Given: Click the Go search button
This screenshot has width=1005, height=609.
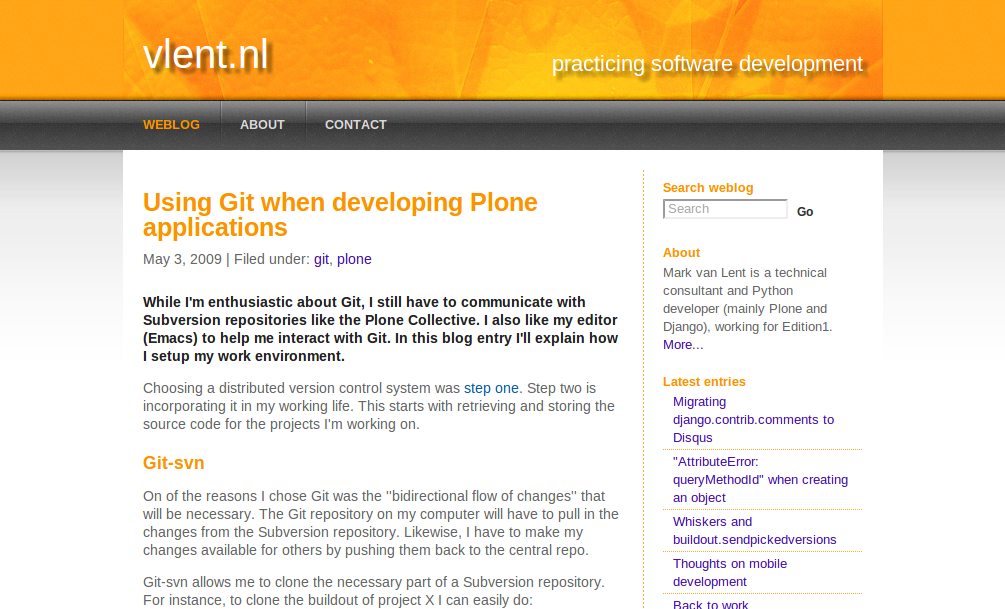Looking at the screenshot, I should point(805,212).
